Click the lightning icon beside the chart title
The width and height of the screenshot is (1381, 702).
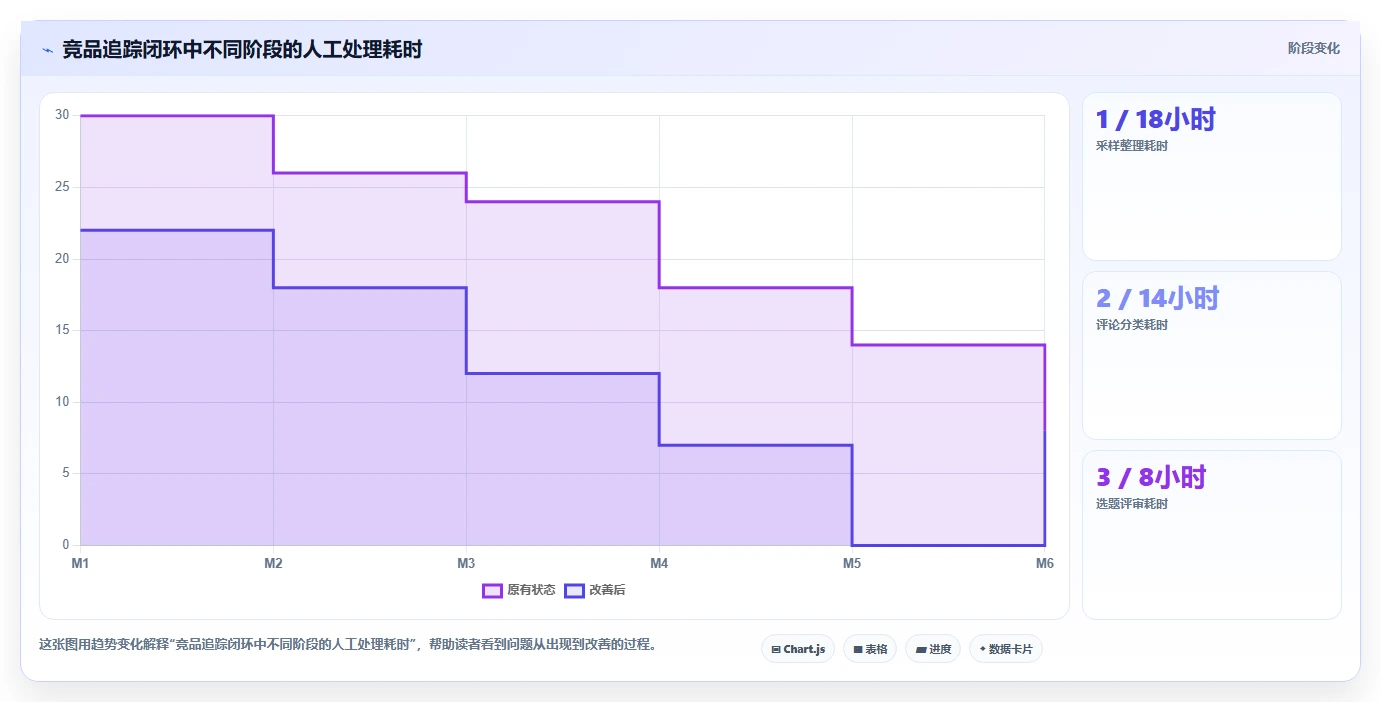[47, 49]
